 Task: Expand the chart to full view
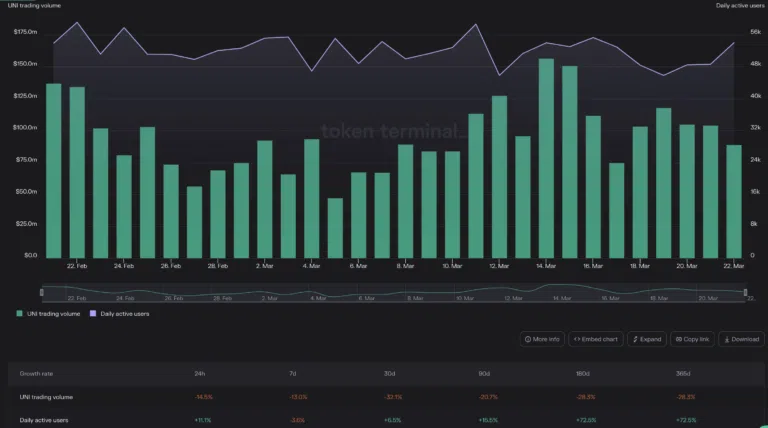(647, 339)
